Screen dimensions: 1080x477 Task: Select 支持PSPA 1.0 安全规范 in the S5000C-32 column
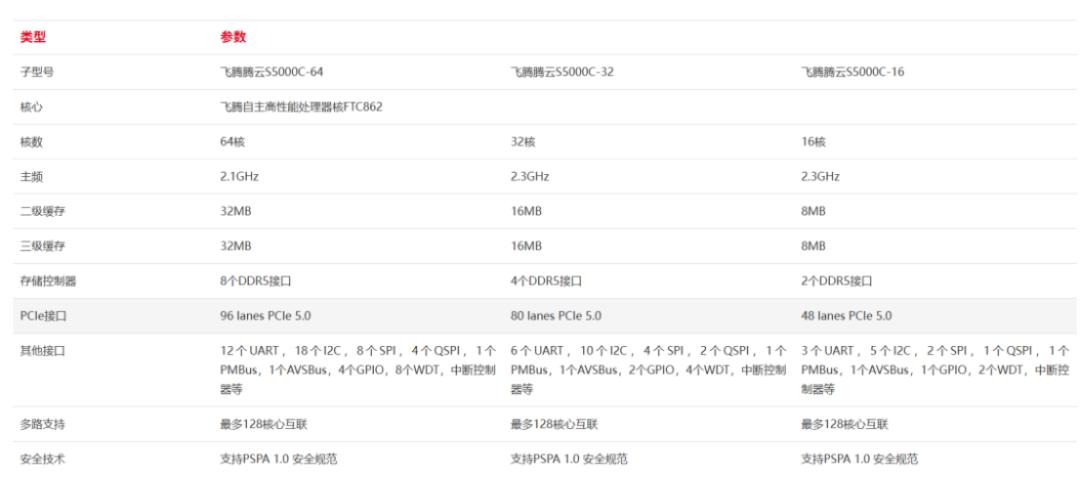[569, 459]
